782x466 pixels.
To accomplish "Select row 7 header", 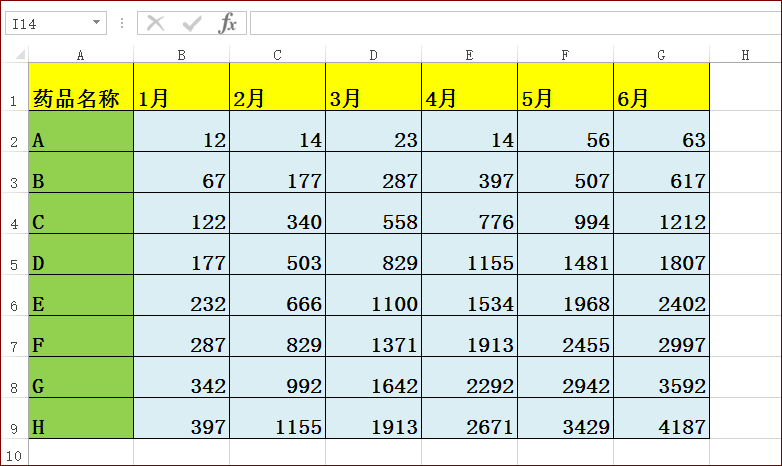I will [14, 336].
